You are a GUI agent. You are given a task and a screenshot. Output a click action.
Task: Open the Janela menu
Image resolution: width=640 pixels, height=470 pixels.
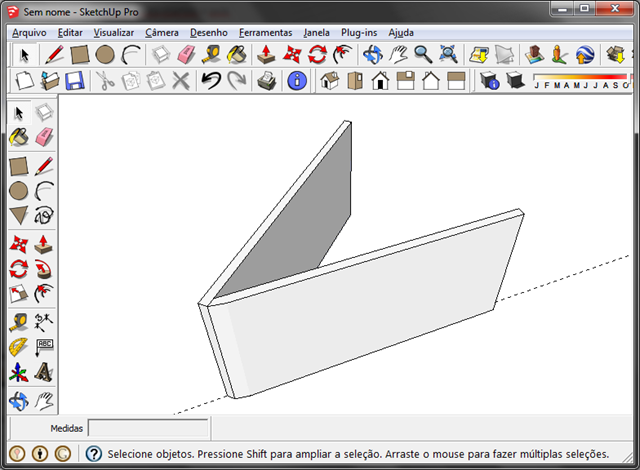(x=316, y=33)
